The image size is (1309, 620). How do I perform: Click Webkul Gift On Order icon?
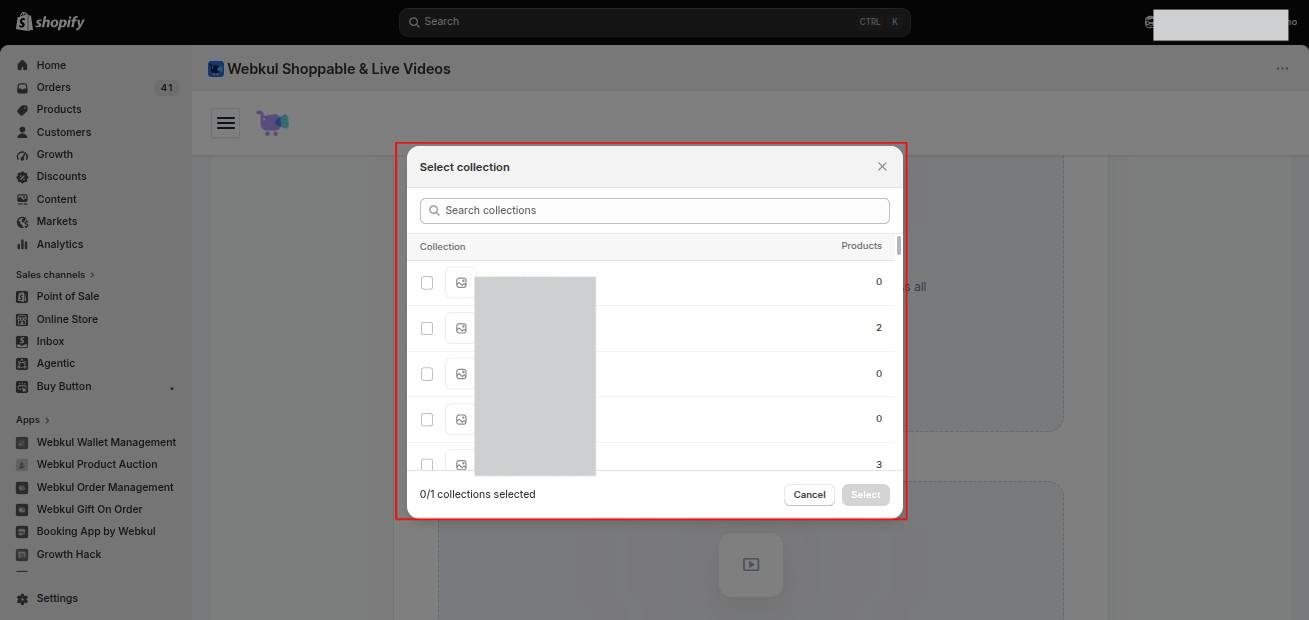click(x=23, y=509)
